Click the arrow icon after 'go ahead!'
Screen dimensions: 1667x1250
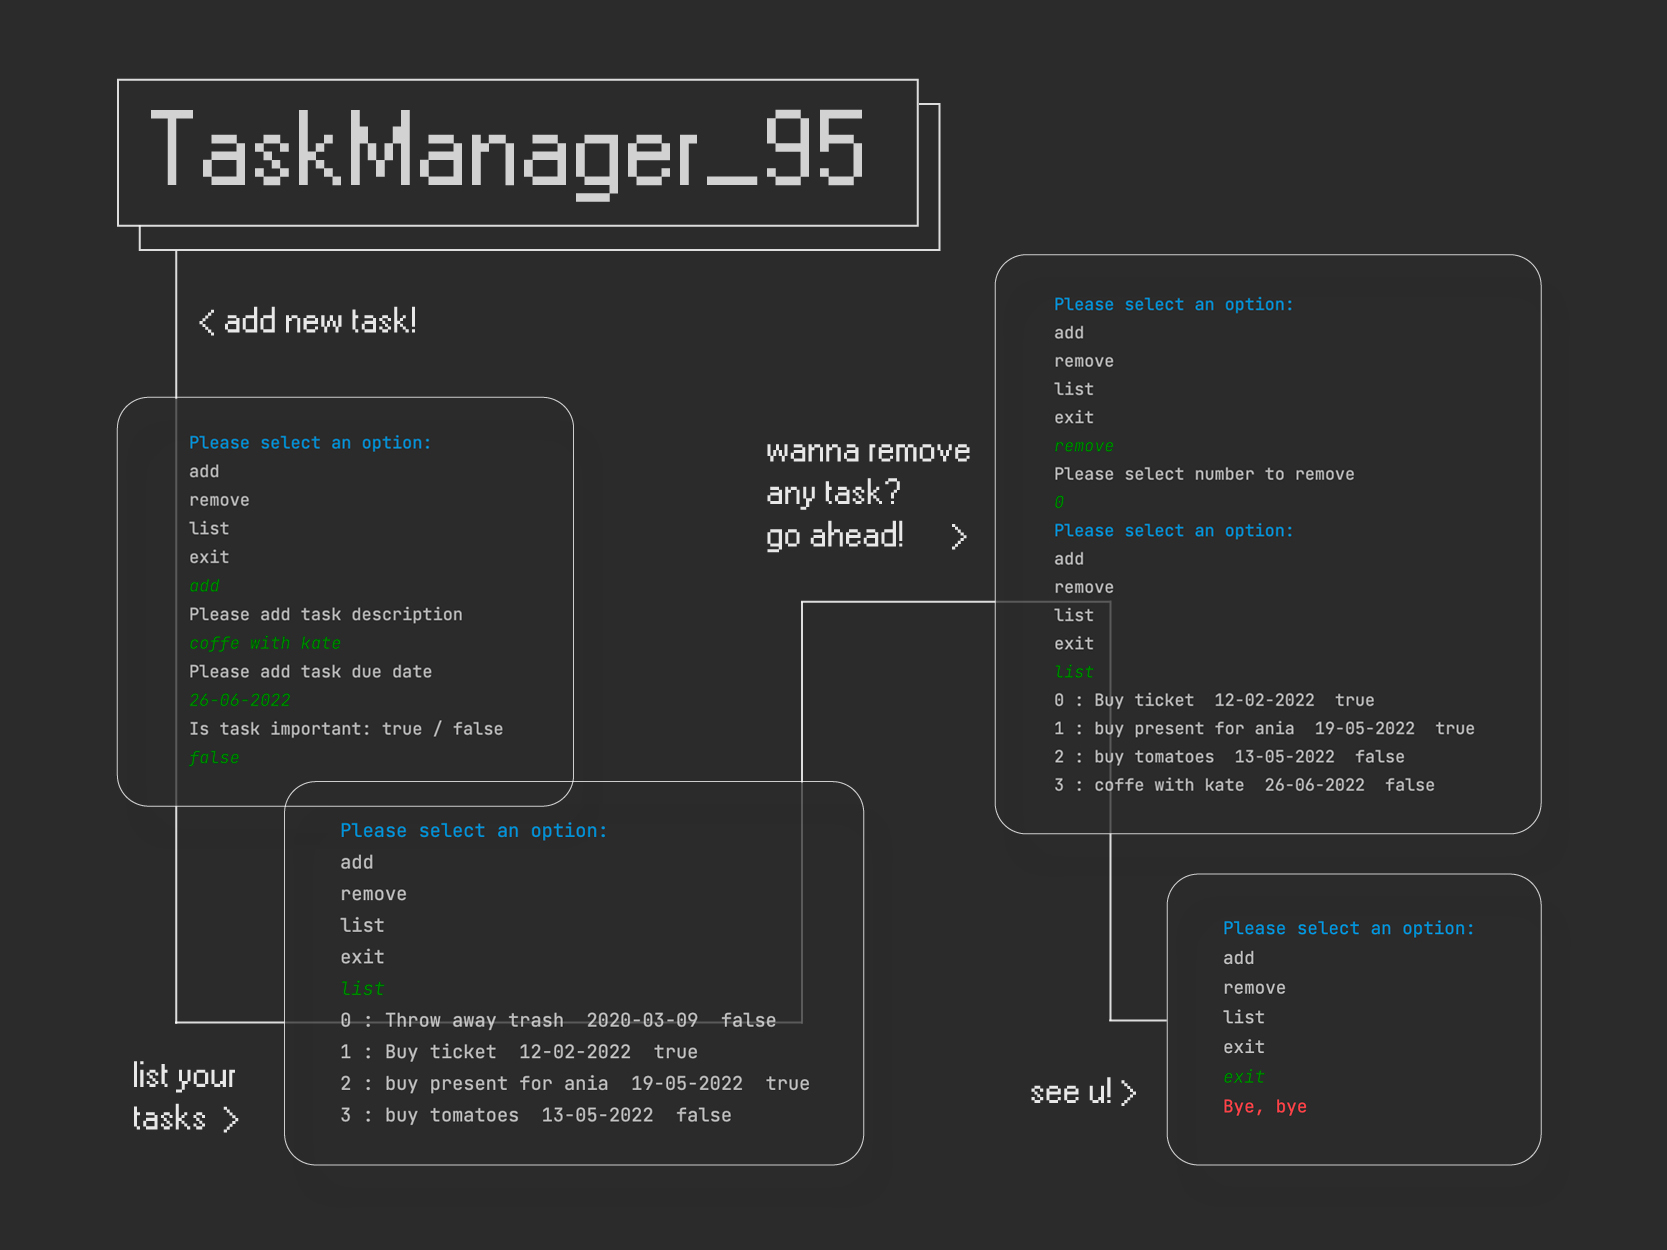point(959,537)
